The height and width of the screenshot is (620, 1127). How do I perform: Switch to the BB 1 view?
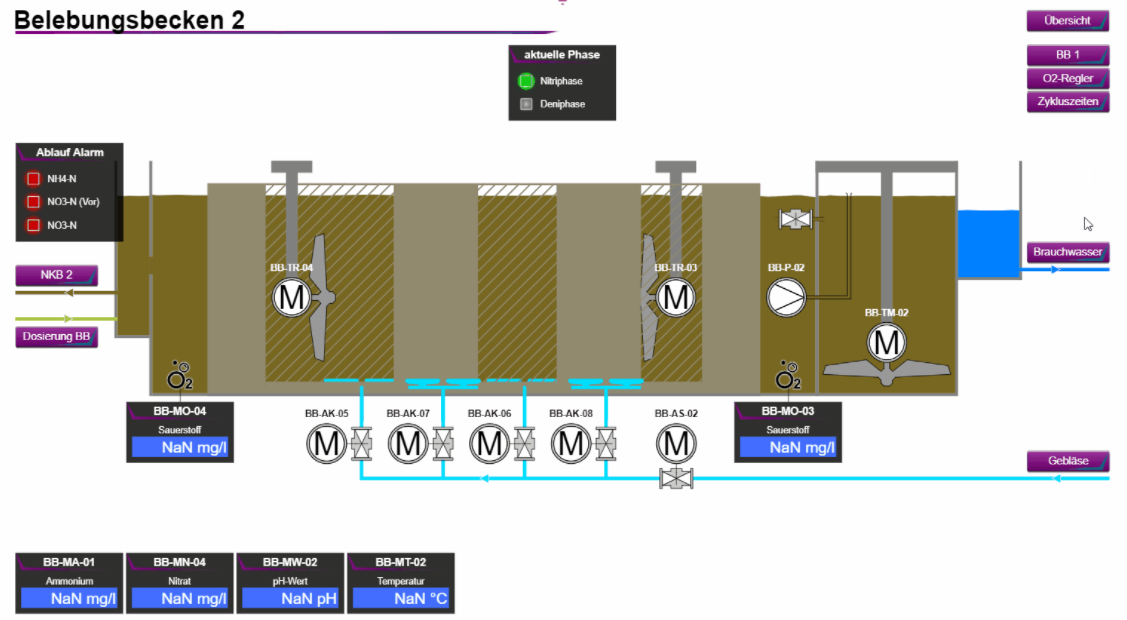point(1067,55)
